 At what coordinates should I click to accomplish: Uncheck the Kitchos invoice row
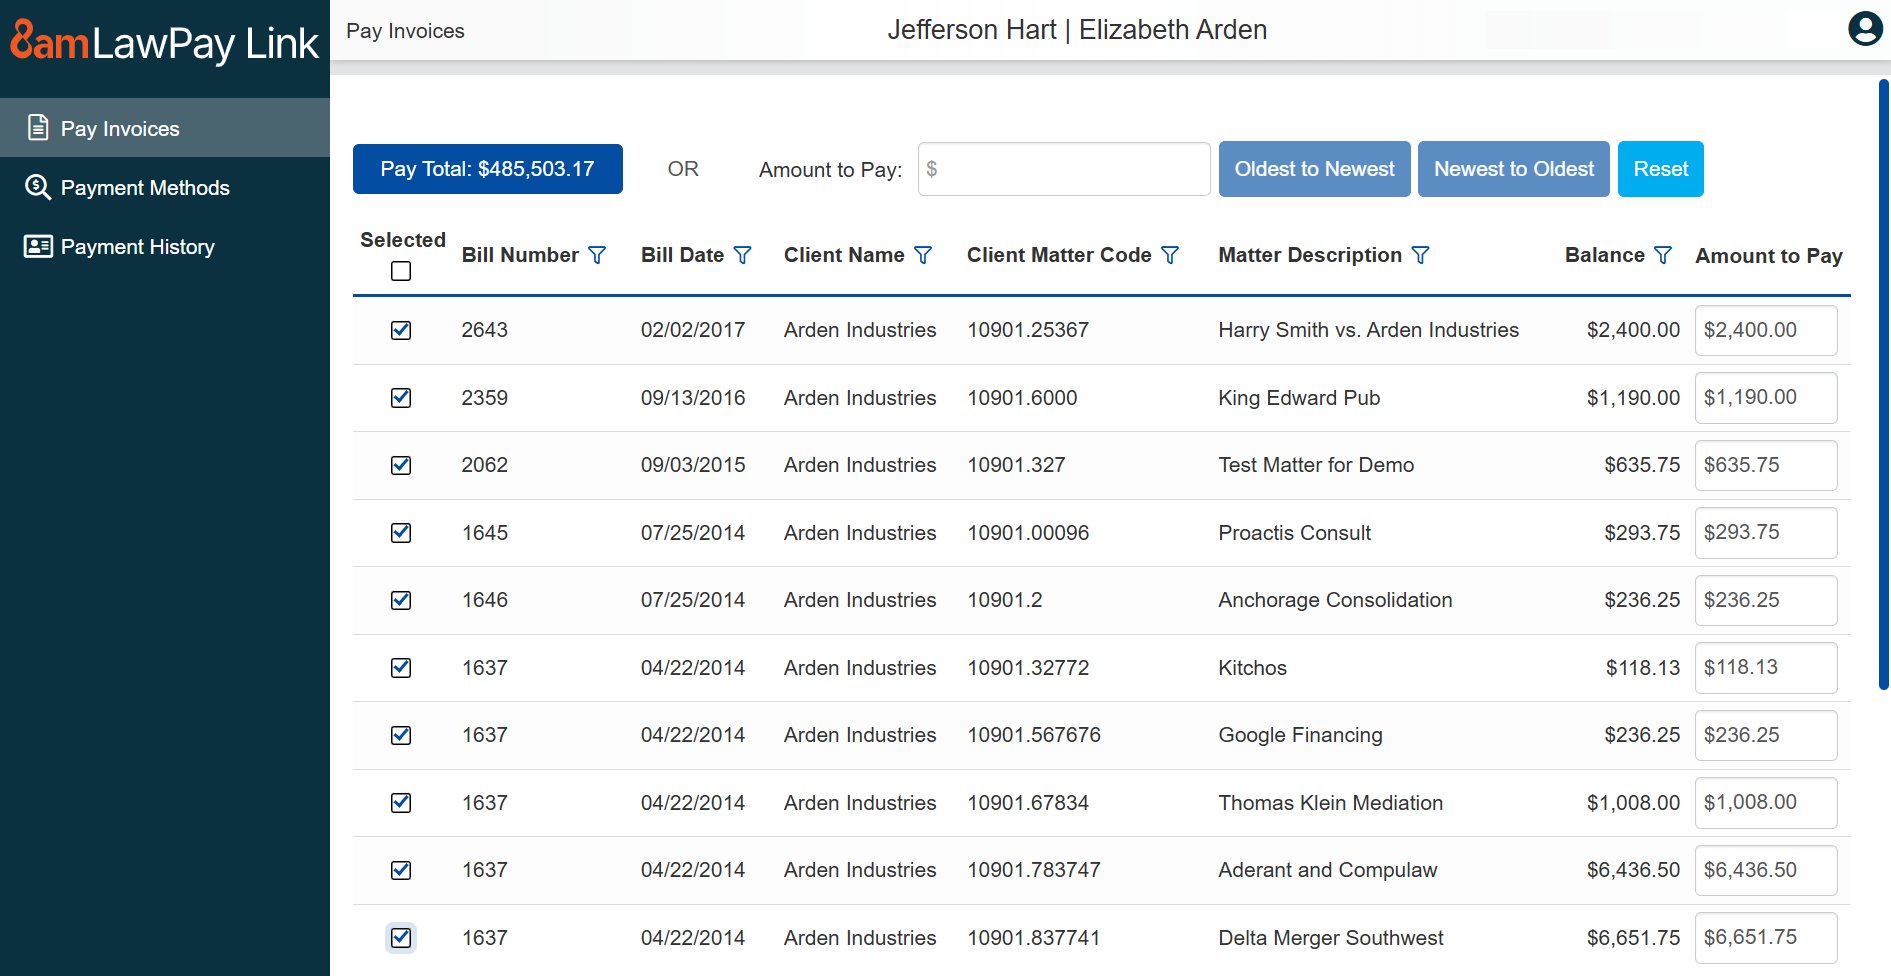(400, 667)
